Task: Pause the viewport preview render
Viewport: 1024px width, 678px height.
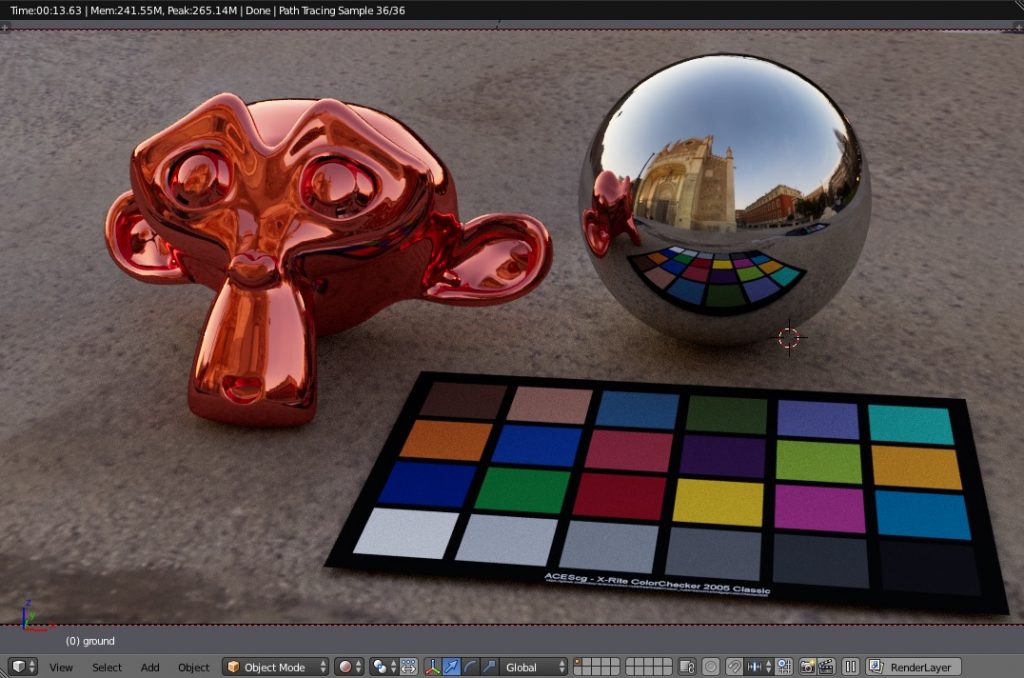Action: pyautogui.click(x=850, y=667)
